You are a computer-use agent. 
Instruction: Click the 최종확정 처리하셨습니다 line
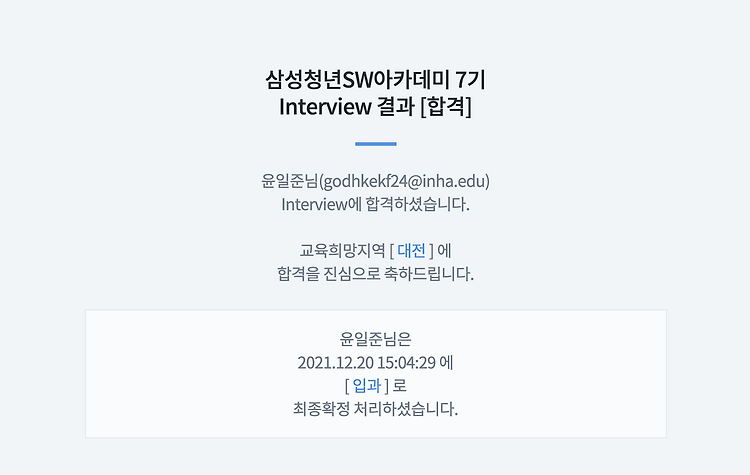[x=375, y=409]
